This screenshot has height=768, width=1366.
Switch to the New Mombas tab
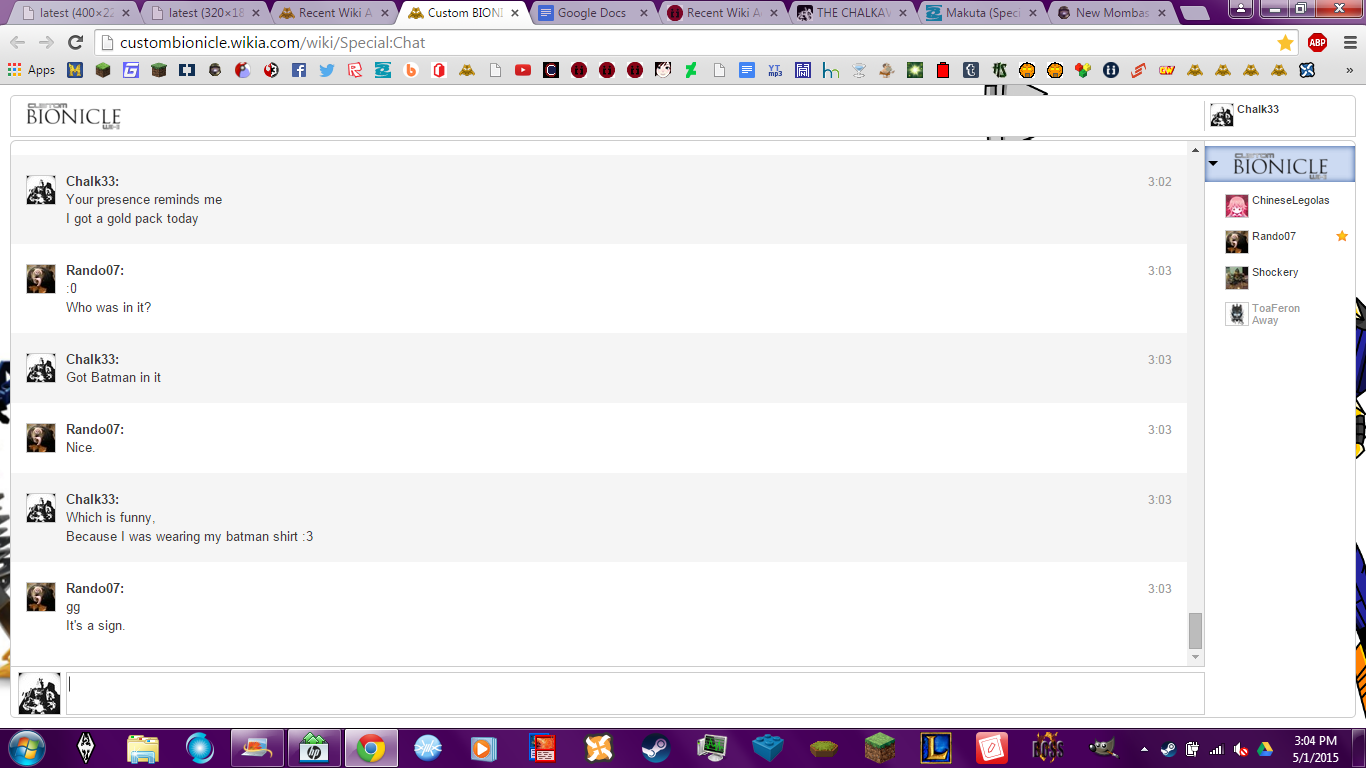[1111, 13]
